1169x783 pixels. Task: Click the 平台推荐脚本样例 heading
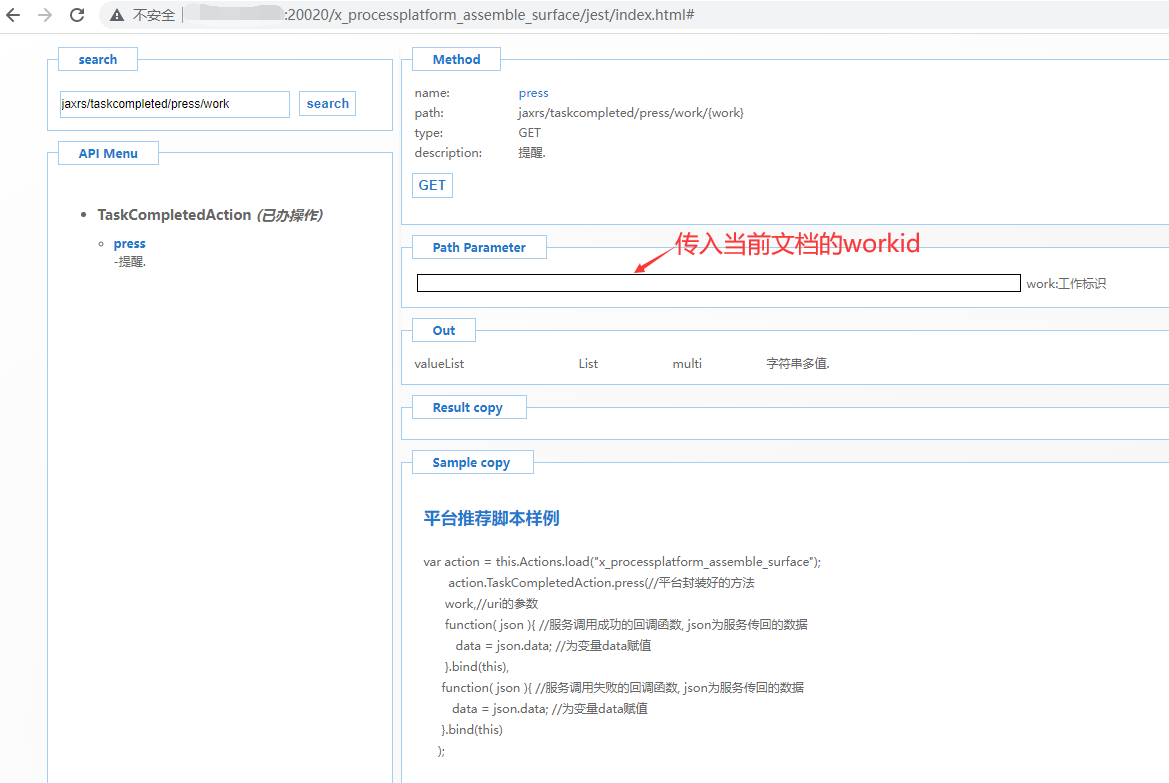click(491, 518)
